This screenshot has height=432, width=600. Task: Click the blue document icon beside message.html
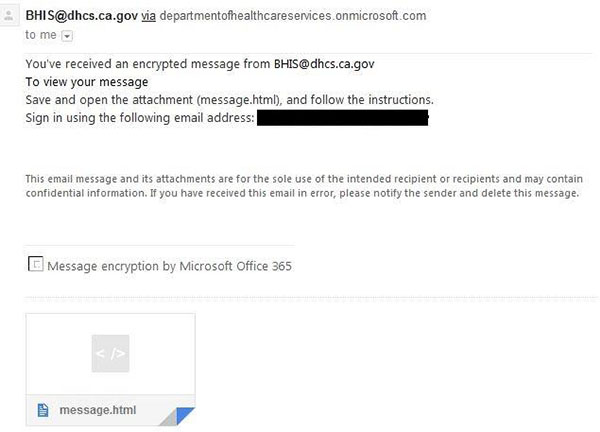pyautogui.click(x=43, y=410)
